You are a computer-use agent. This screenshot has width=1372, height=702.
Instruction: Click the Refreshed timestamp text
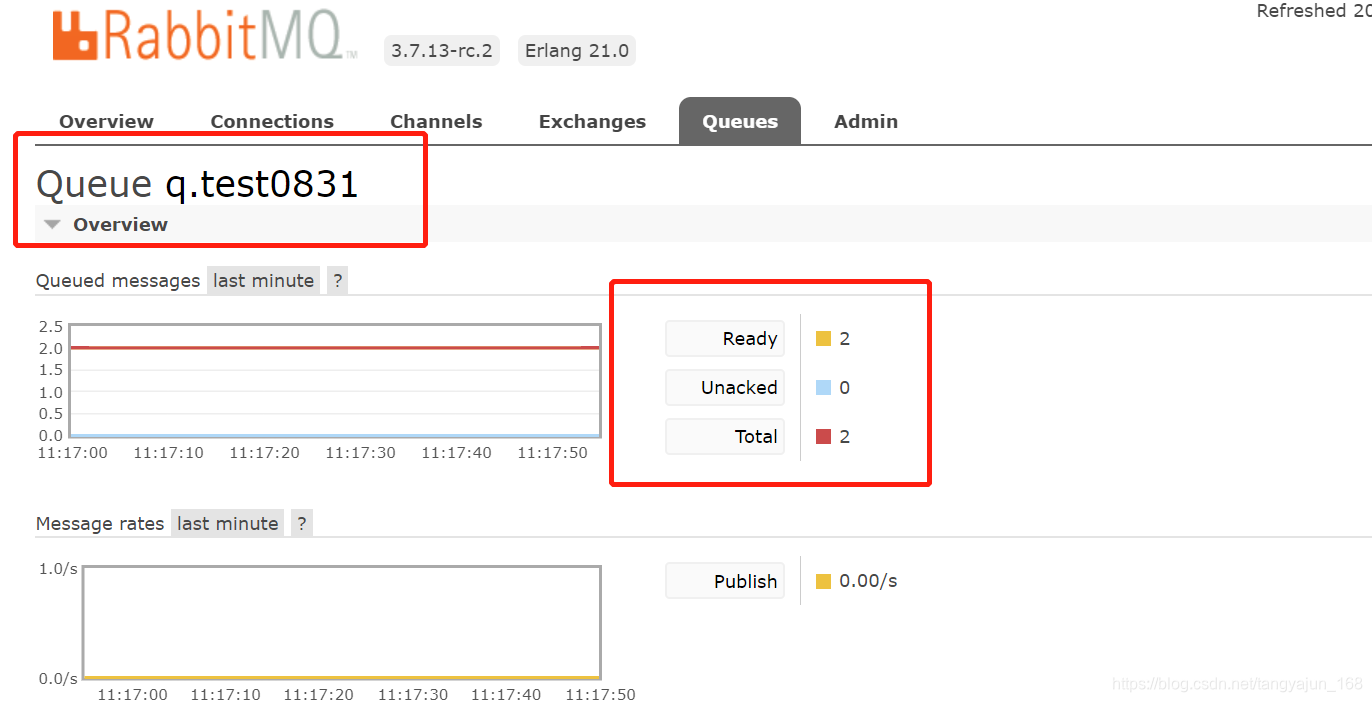(1314, 11)
